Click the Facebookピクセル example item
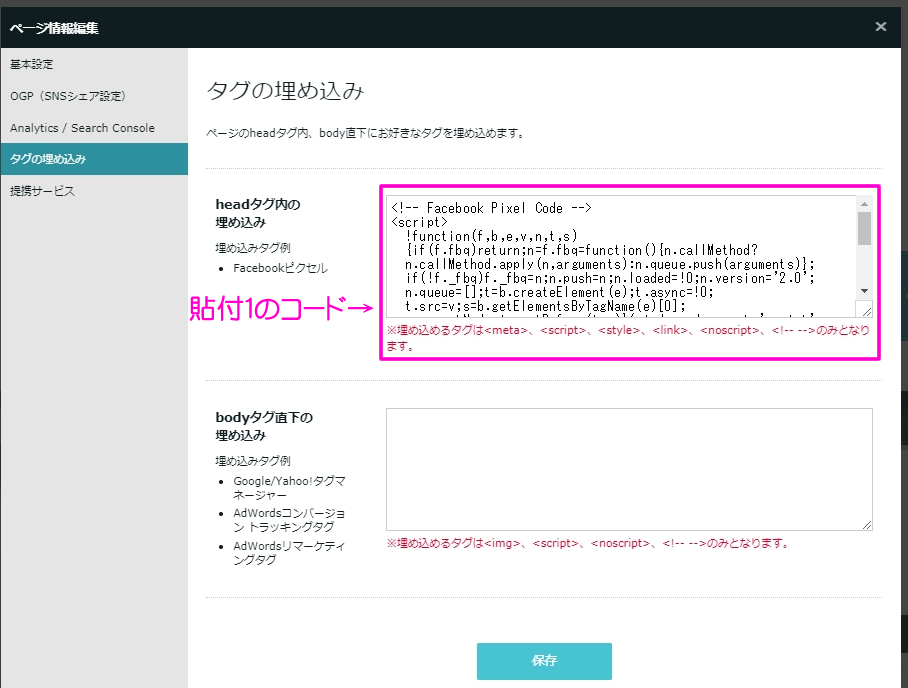Screen dimensions: 908x688 click(279, 268)
